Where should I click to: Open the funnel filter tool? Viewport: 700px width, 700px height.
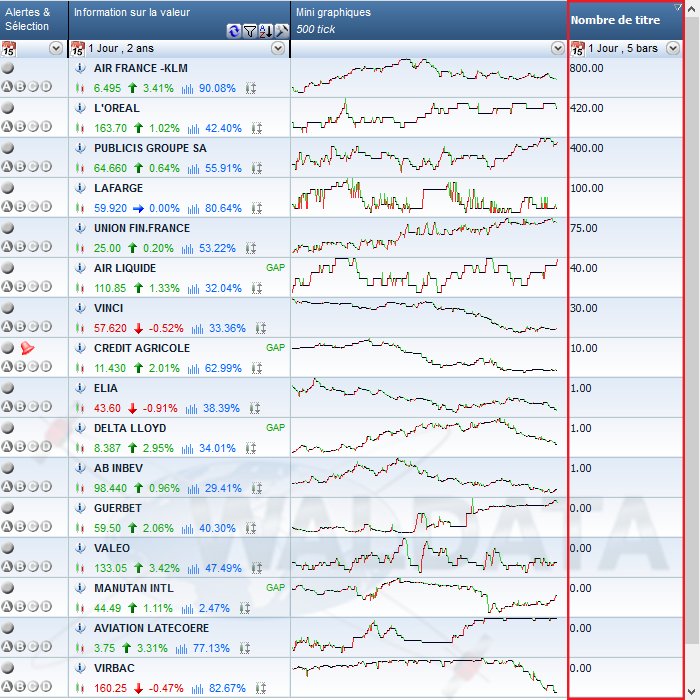click(250, 31)
